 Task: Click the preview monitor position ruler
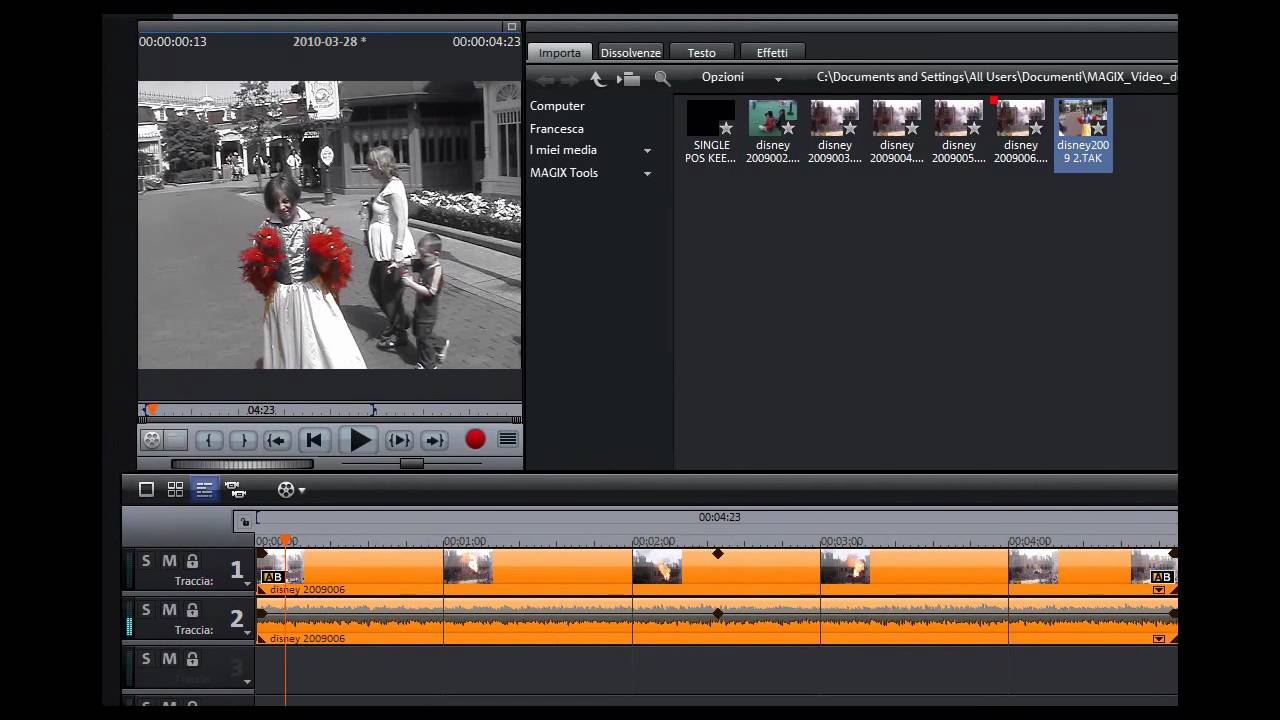[x=329, y=410]
